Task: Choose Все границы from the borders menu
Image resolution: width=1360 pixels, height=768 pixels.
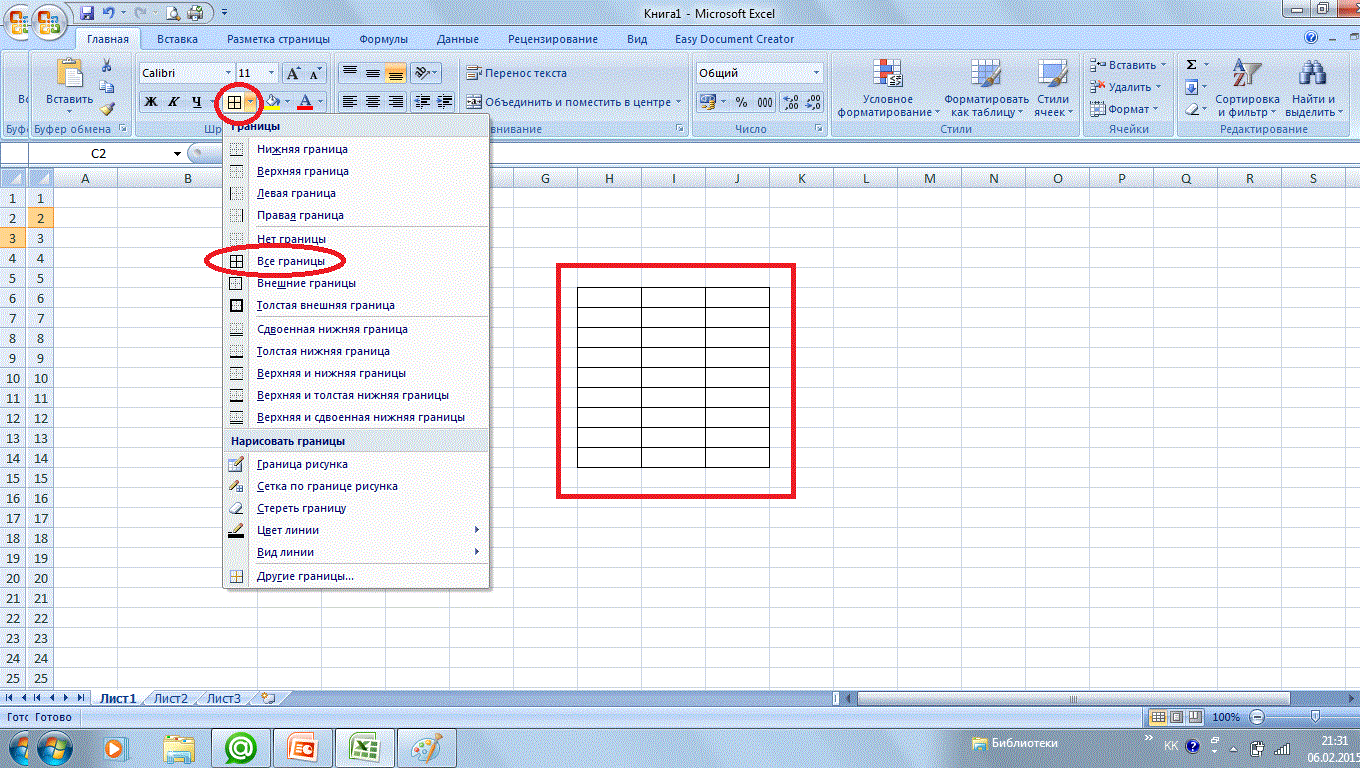Action: (x=355, y=261)
